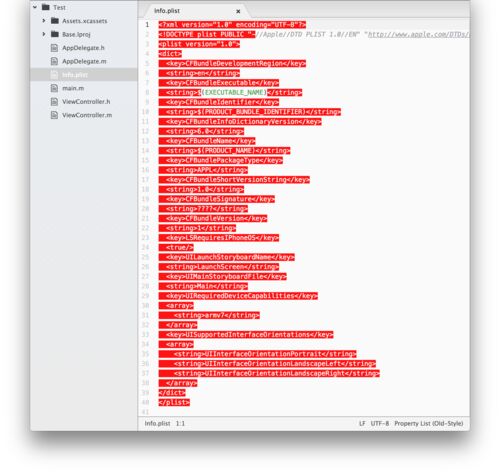Click the CFBundlePackageType key line
Viewport: 500px width, 474px height.
click(x=221, y=160)
